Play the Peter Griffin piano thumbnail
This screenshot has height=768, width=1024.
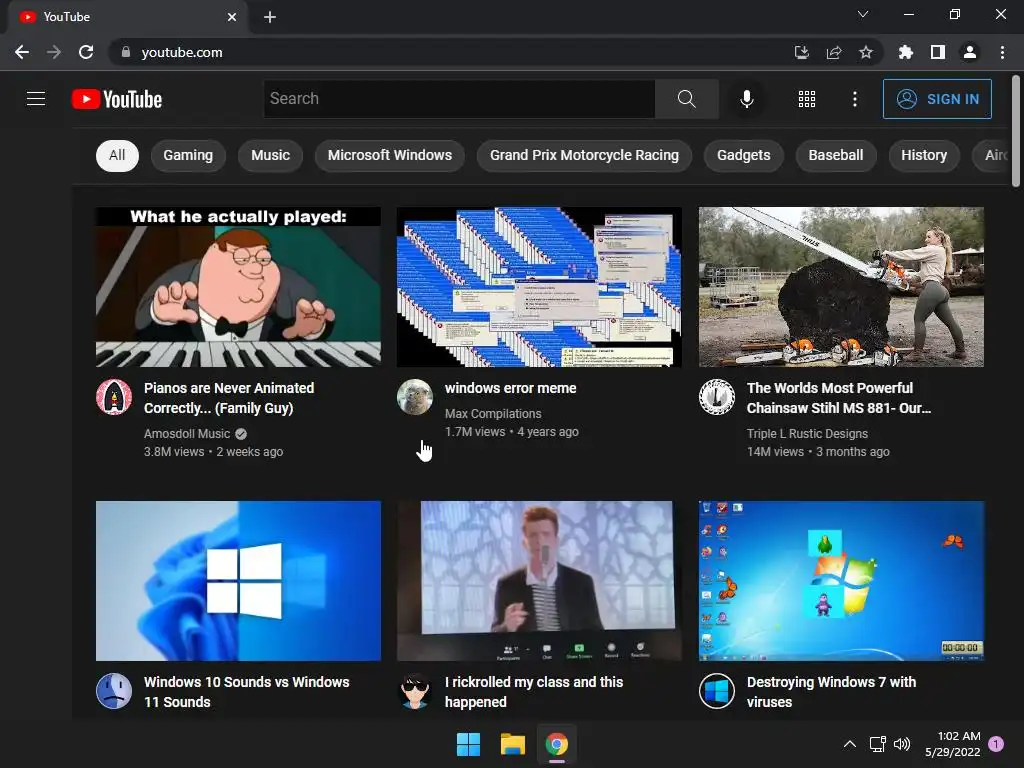click(238, 287)
